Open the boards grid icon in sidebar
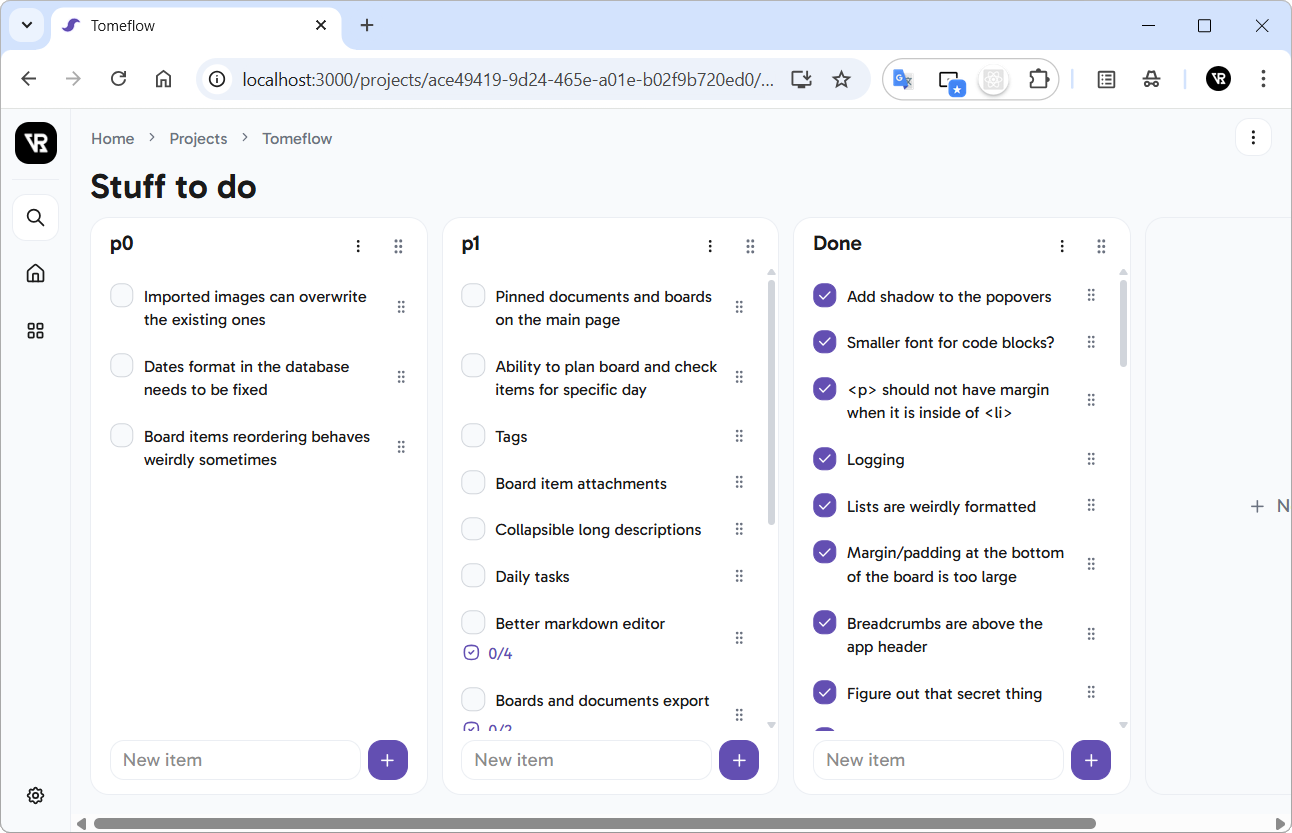 (x=36, y=330)
